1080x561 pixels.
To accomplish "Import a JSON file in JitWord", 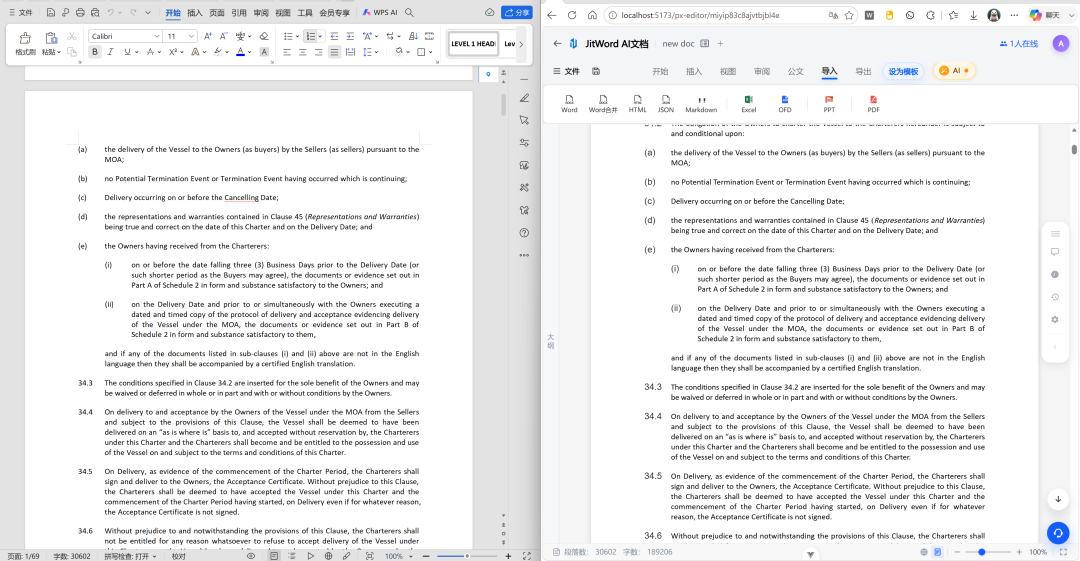I will pyautogui.click(x=665, y=103).
